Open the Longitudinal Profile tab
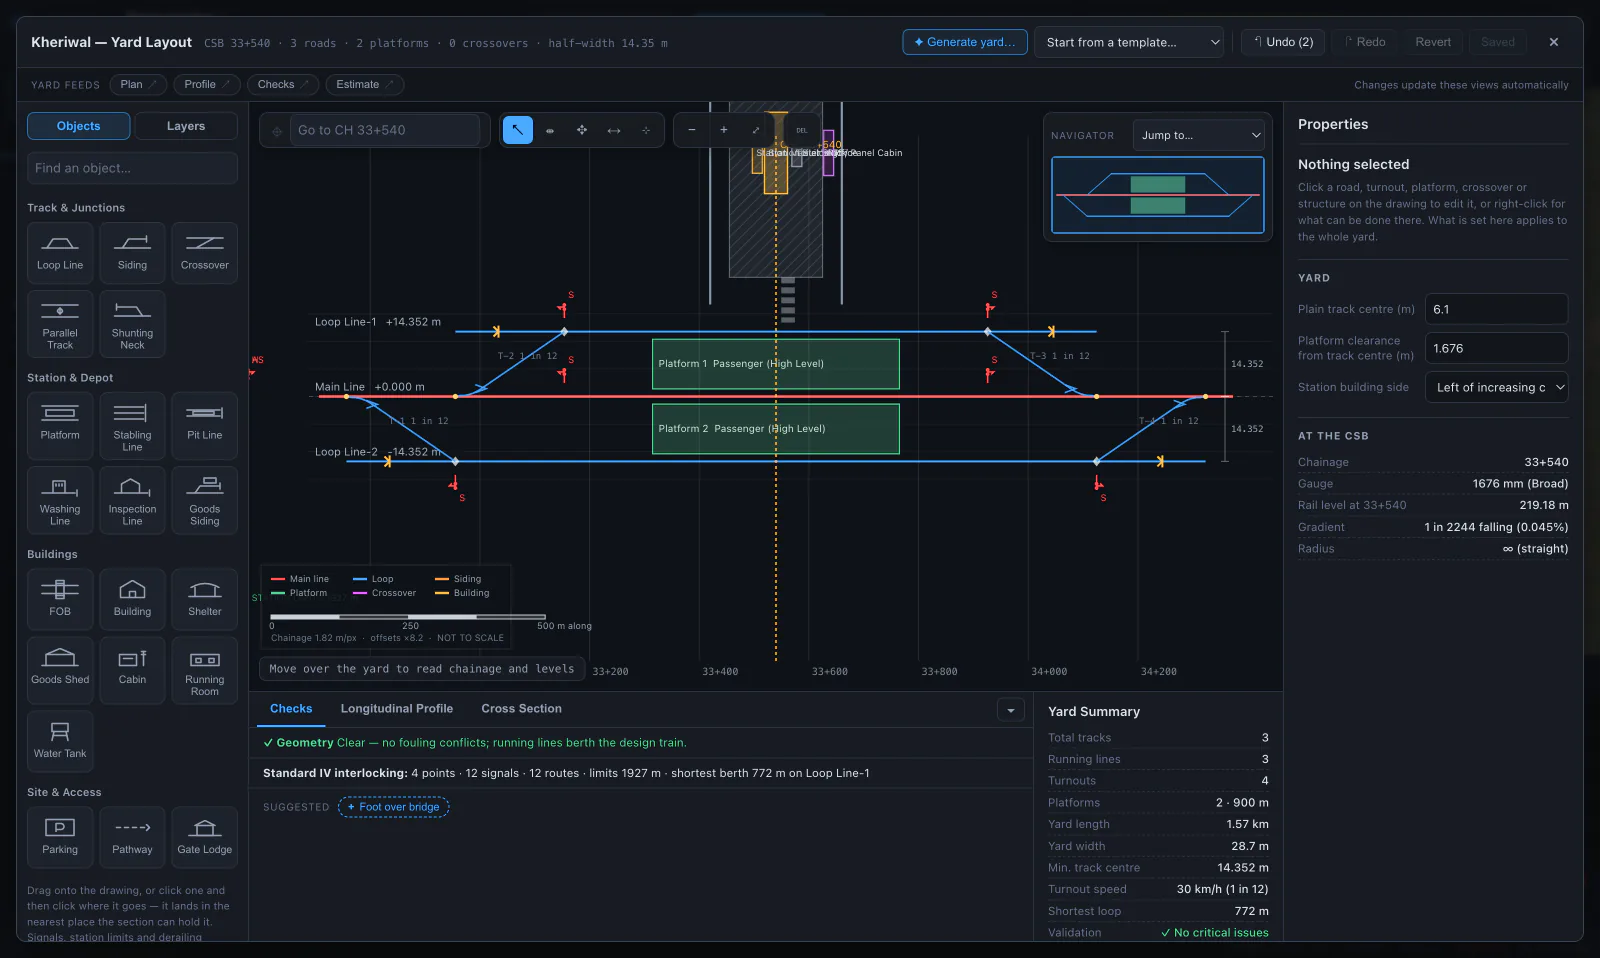Image resolution: width=1600 pixels, height=958 pixels. pos(396,708)
